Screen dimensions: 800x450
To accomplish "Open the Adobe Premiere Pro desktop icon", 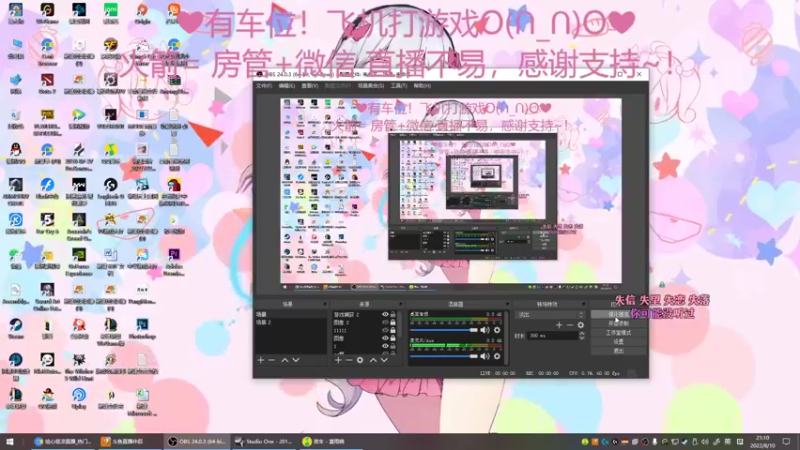I will point(174,259).
